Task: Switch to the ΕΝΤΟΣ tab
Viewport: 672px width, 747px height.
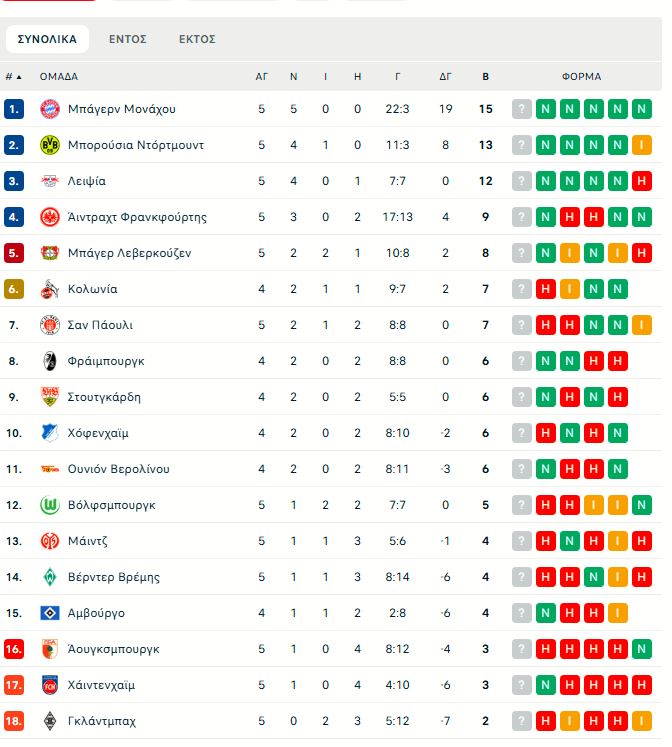Action: coord(128,39)
